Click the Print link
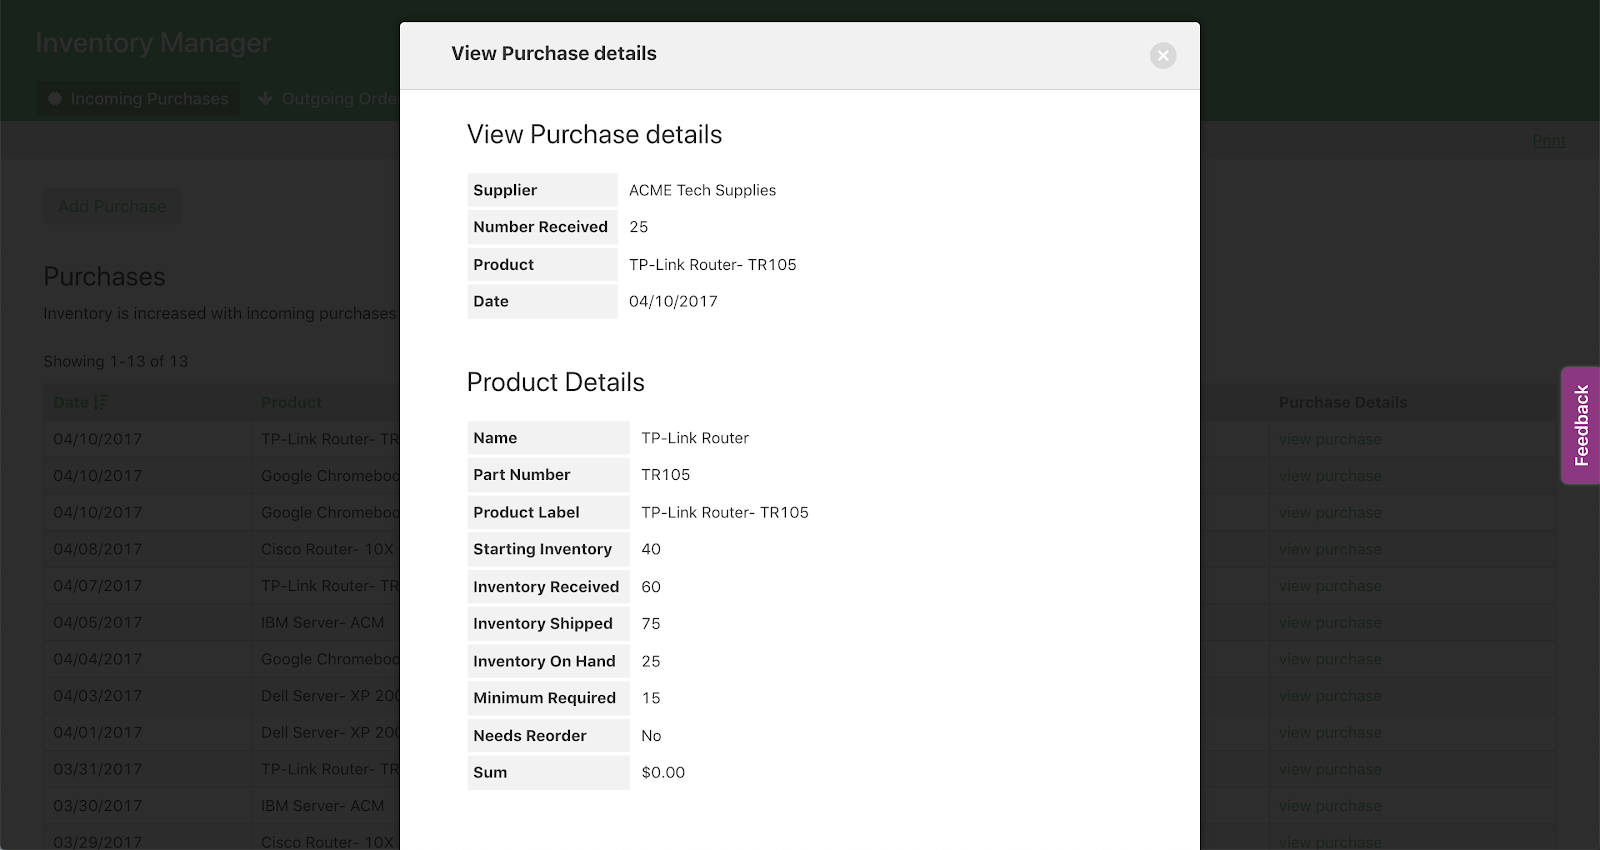This screenshot has width=1600, height=850. 1548,141
